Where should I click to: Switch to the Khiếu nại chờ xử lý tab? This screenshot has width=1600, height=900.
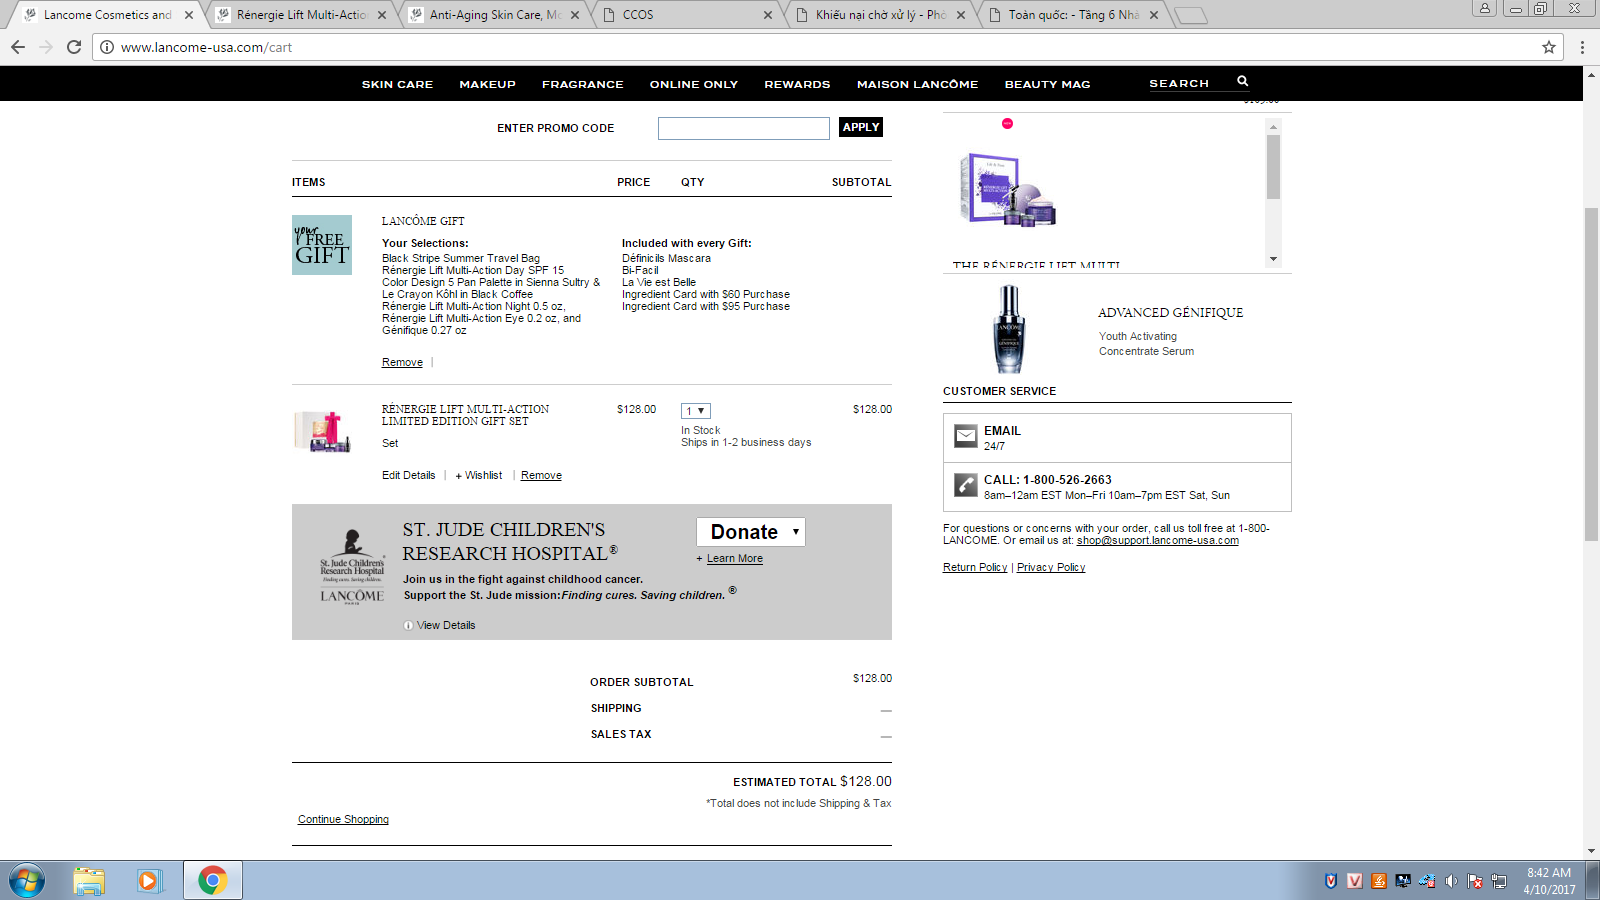pyautogui.click(x=879, y=15)
